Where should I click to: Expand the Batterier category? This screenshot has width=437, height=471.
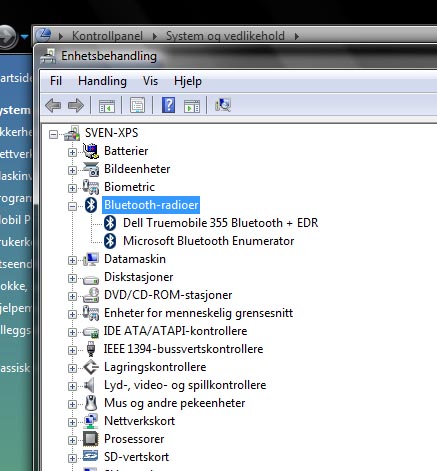72,152
